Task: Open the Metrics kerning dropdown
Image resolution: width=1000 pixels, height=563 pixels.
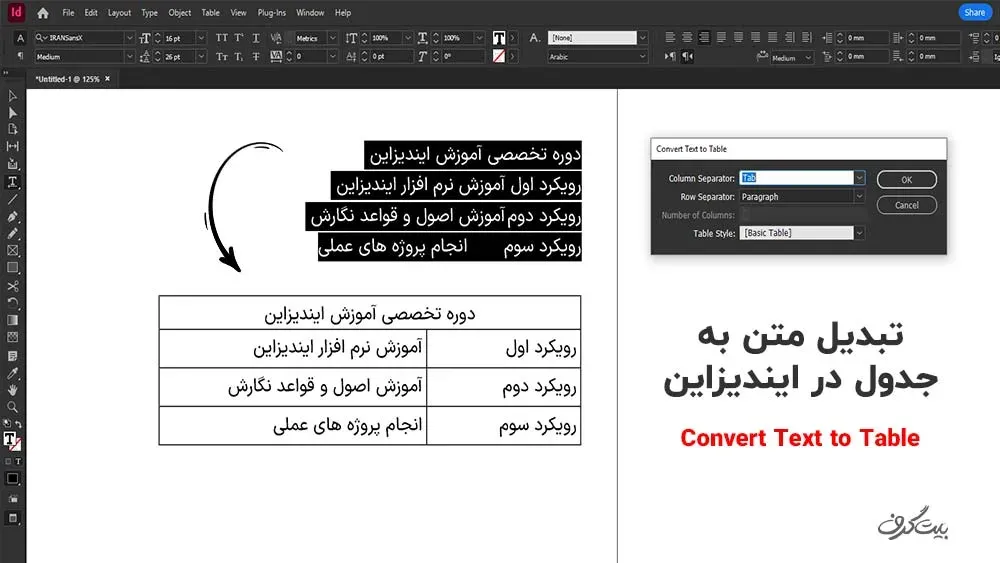Action: click(332, 38)
